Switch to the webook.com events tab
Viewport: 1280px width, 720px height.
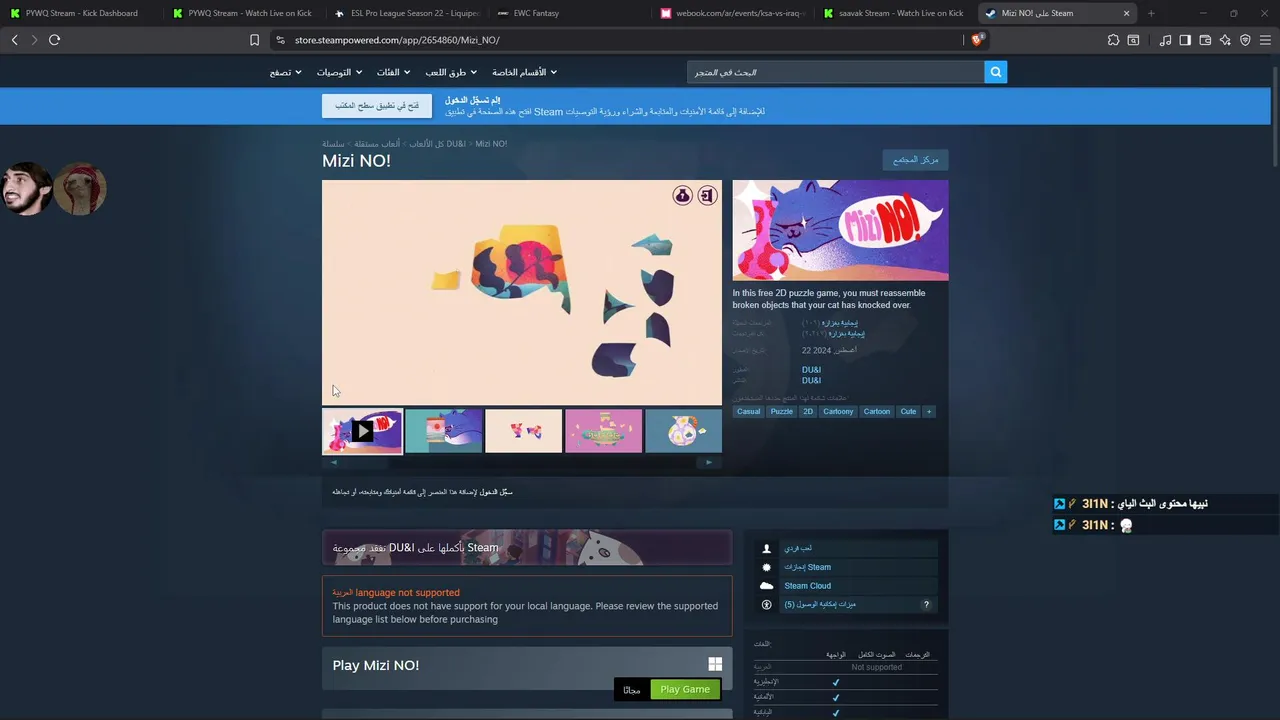(733, 13)
